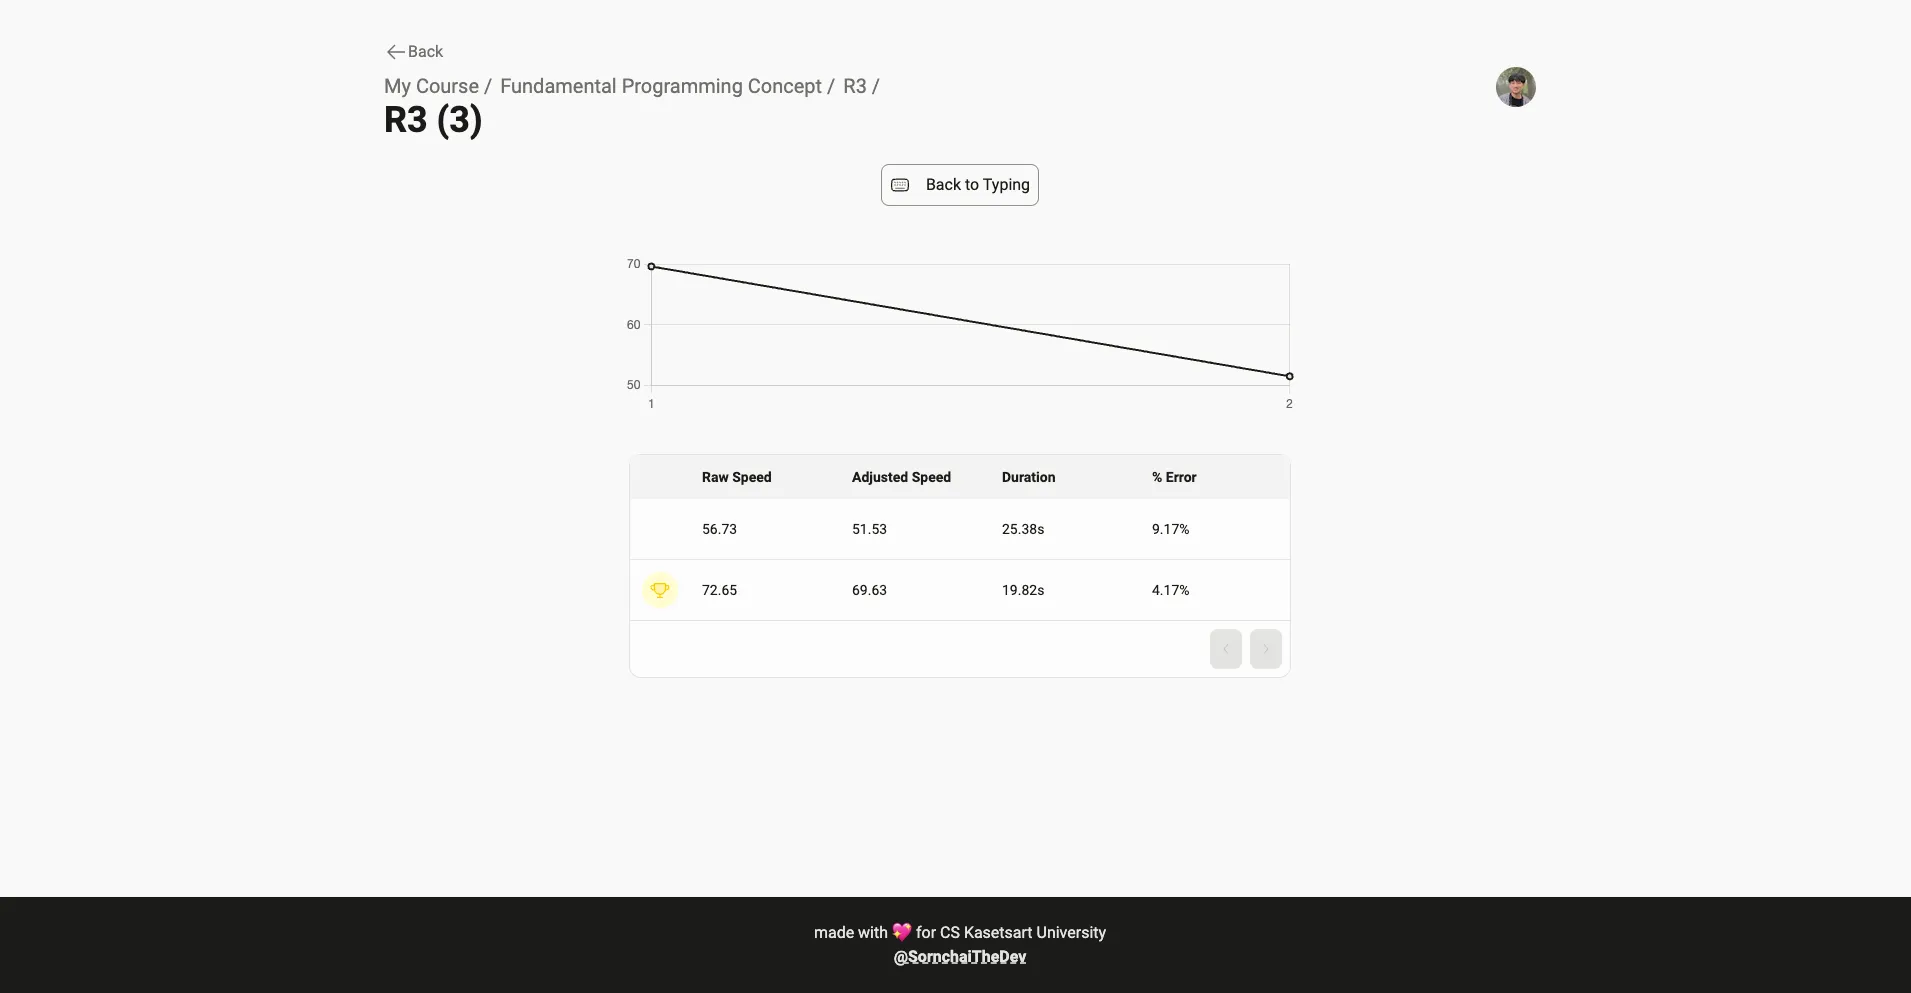1911x993 pixels.
Task: Visit @SornchaiTheDev footer link
Action: 960,957
